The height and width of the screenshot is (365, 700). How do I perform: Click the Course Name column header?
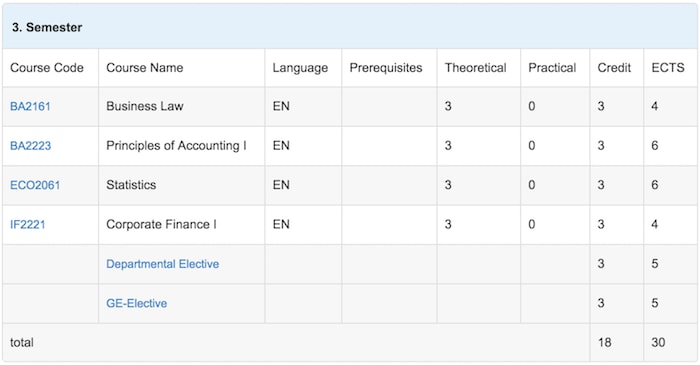pos(145,67)
